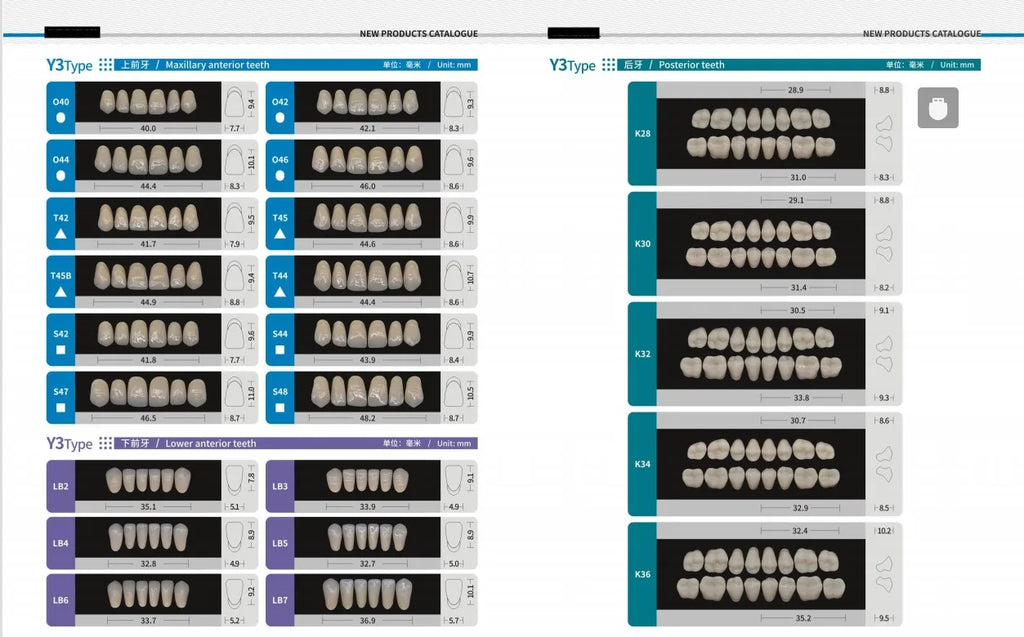This screenshot has width=1024, height=637.
Task: Click the 48.2 width value under S48
Action: click(x=368, y=418)
